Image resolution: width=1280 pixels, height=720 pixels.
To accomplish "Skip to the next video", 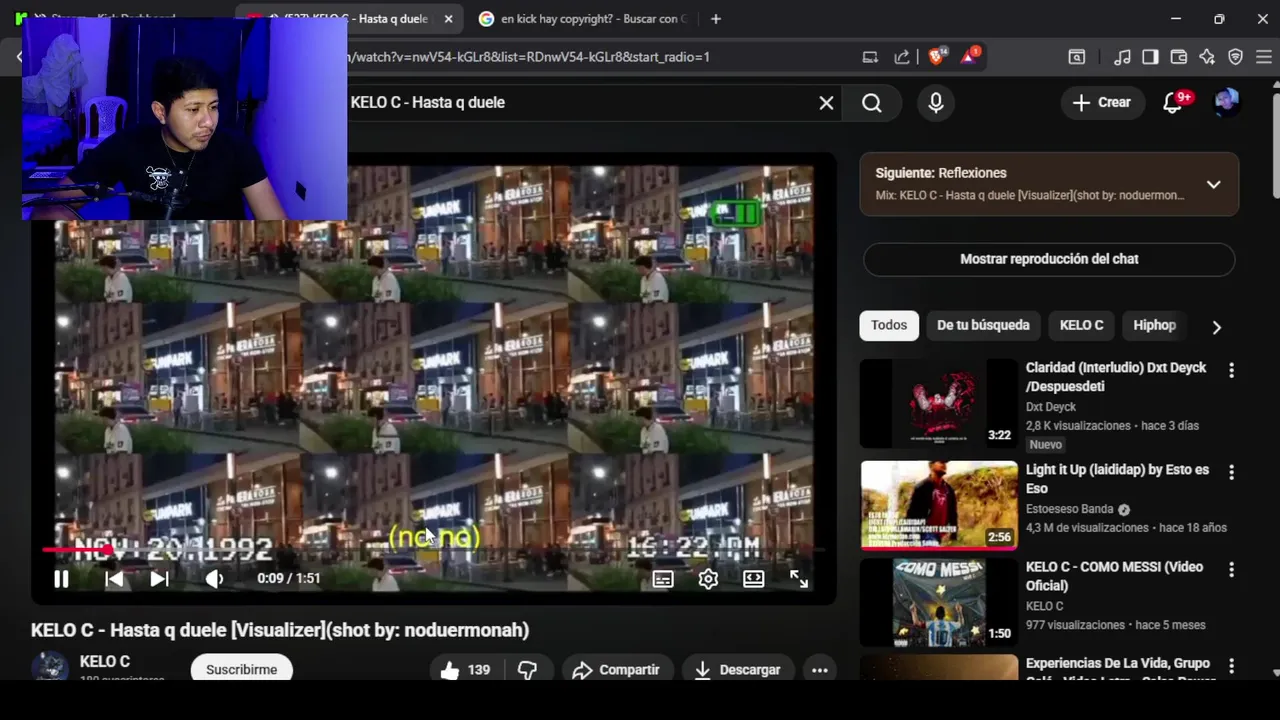I will [x=159, y=579].
